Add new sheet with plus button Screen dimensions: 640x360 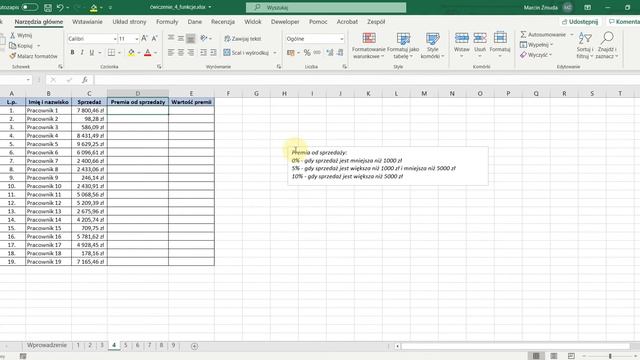tap(194, 346)
